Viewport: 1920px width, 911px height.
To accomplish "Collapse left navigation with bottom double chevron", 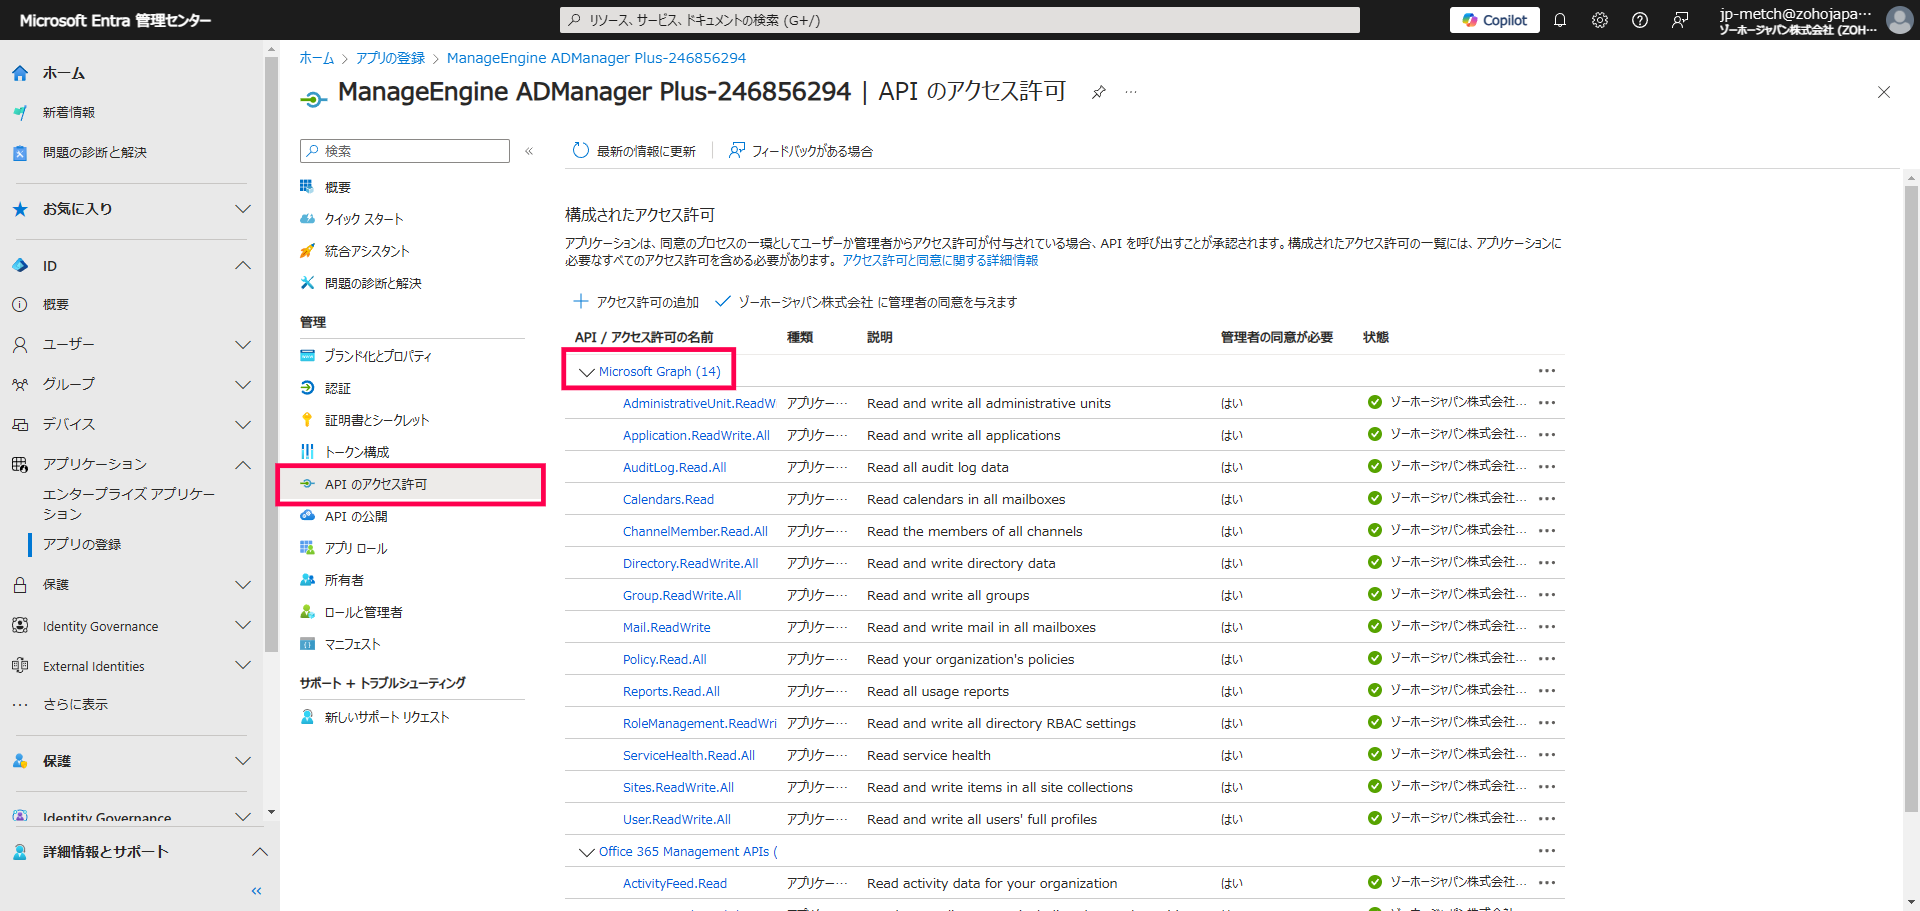I will coord(256,891).
